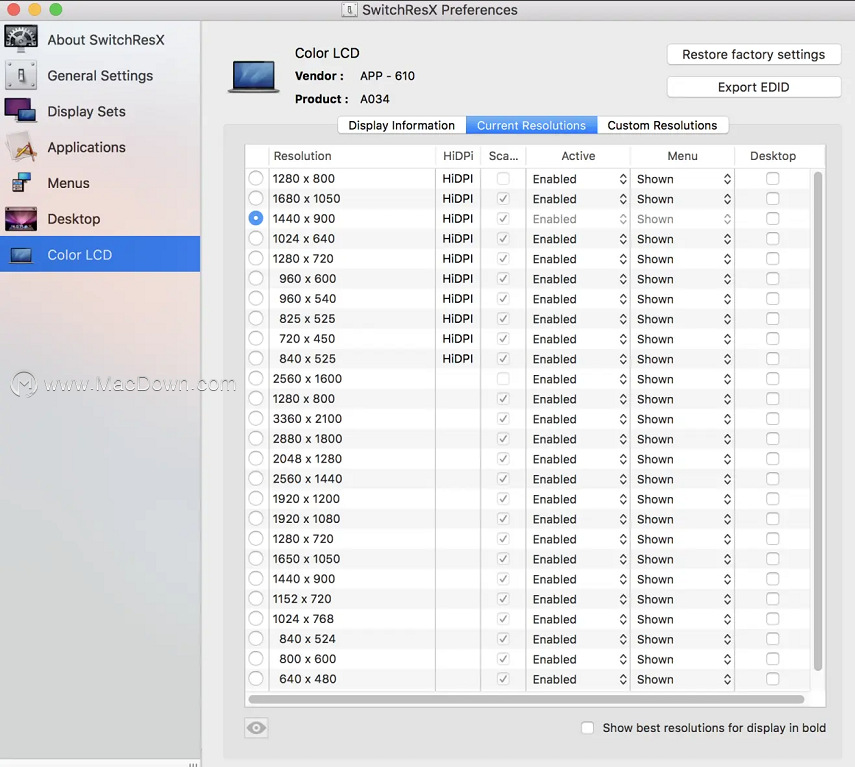Screen dimensions: 855x767
Task: Open Menu dropdown for 2560 x 1440 row
Action: (683, 479)
